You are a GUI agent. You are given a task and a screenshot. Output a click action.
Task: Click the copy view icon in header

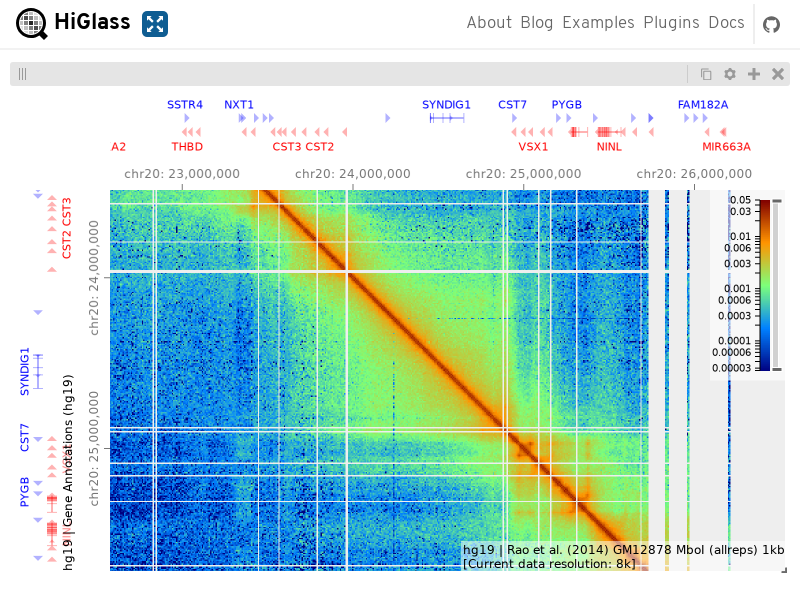706,74
